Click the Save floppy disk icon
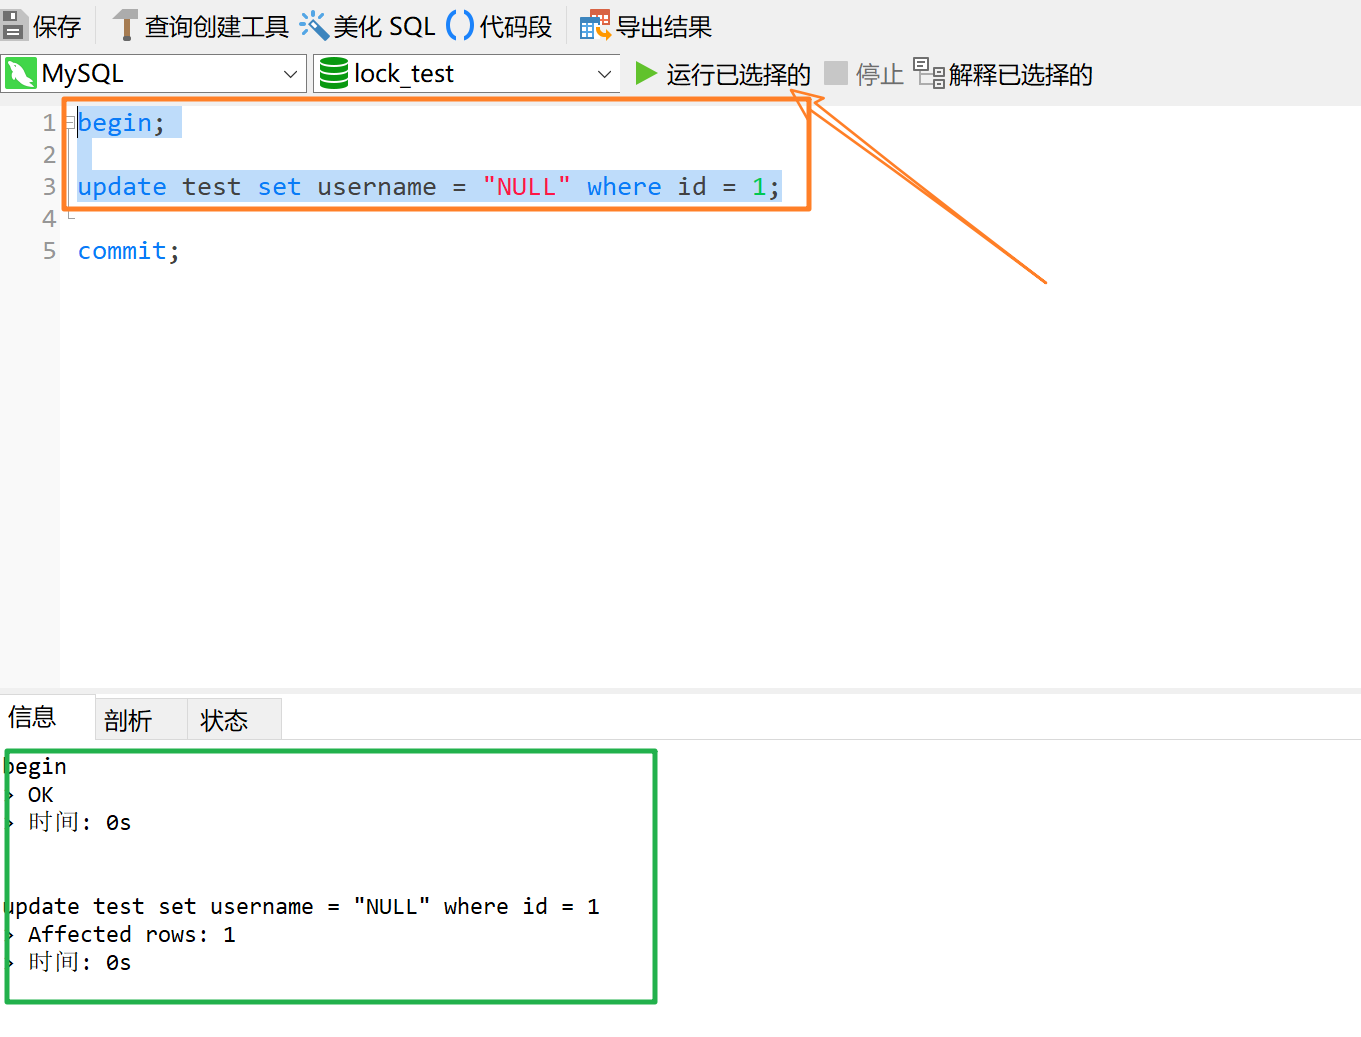Image resolution: width=1361 pixels, height=1037 pixels. pos(13,25)
